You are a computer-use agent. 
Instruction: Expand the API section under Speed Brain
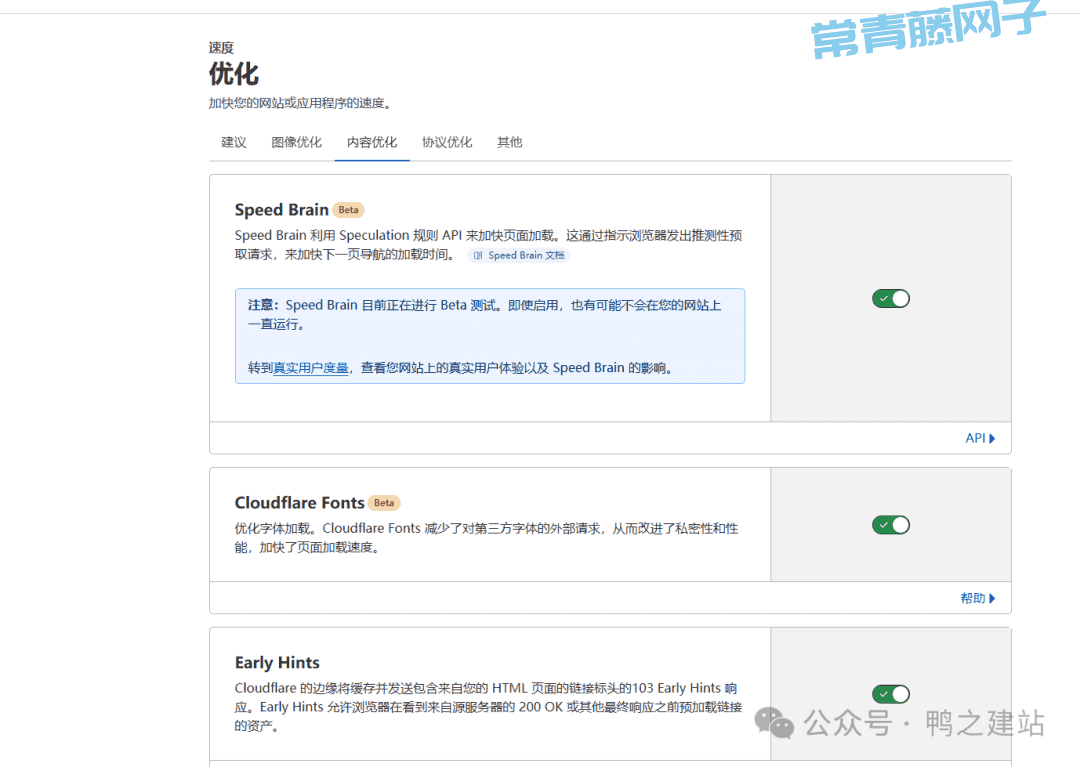(979, 439)
